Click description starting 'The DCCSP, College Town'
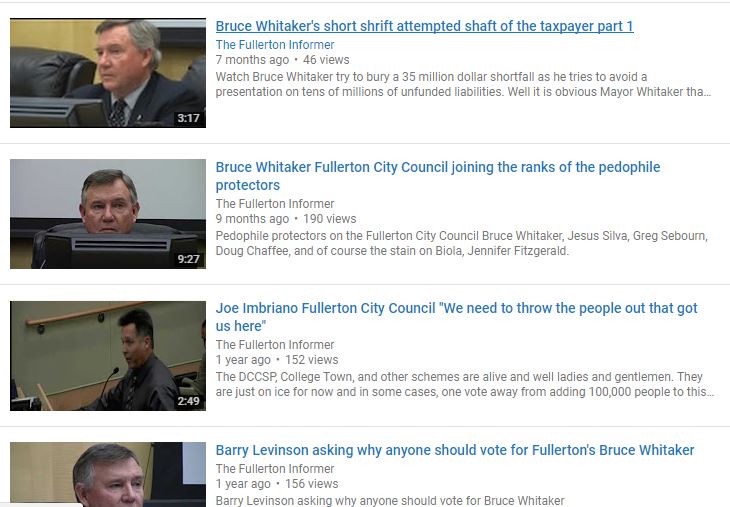Viewport: 730px width, 507px height. click(465, 385)
